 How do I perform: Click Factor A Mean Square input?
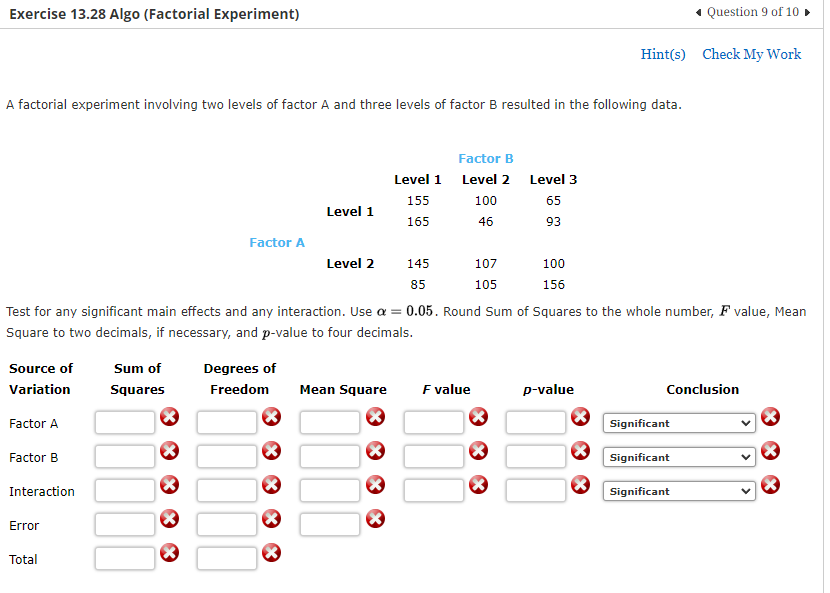click(x=329, y=423)
